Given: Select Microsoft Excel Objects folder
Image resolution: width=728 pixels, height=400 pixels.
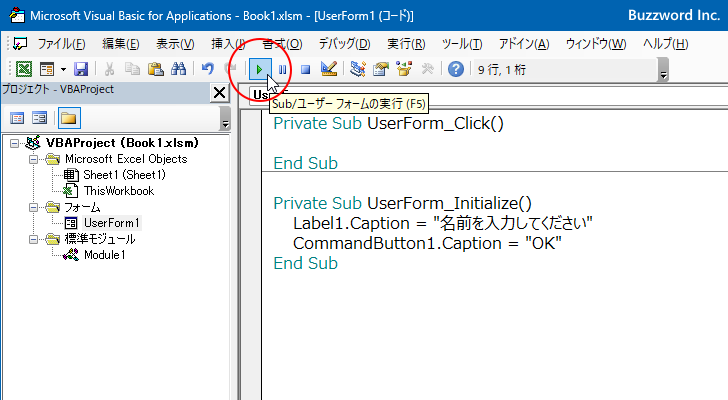Looking at the screenshot, I should coord(126,159).
